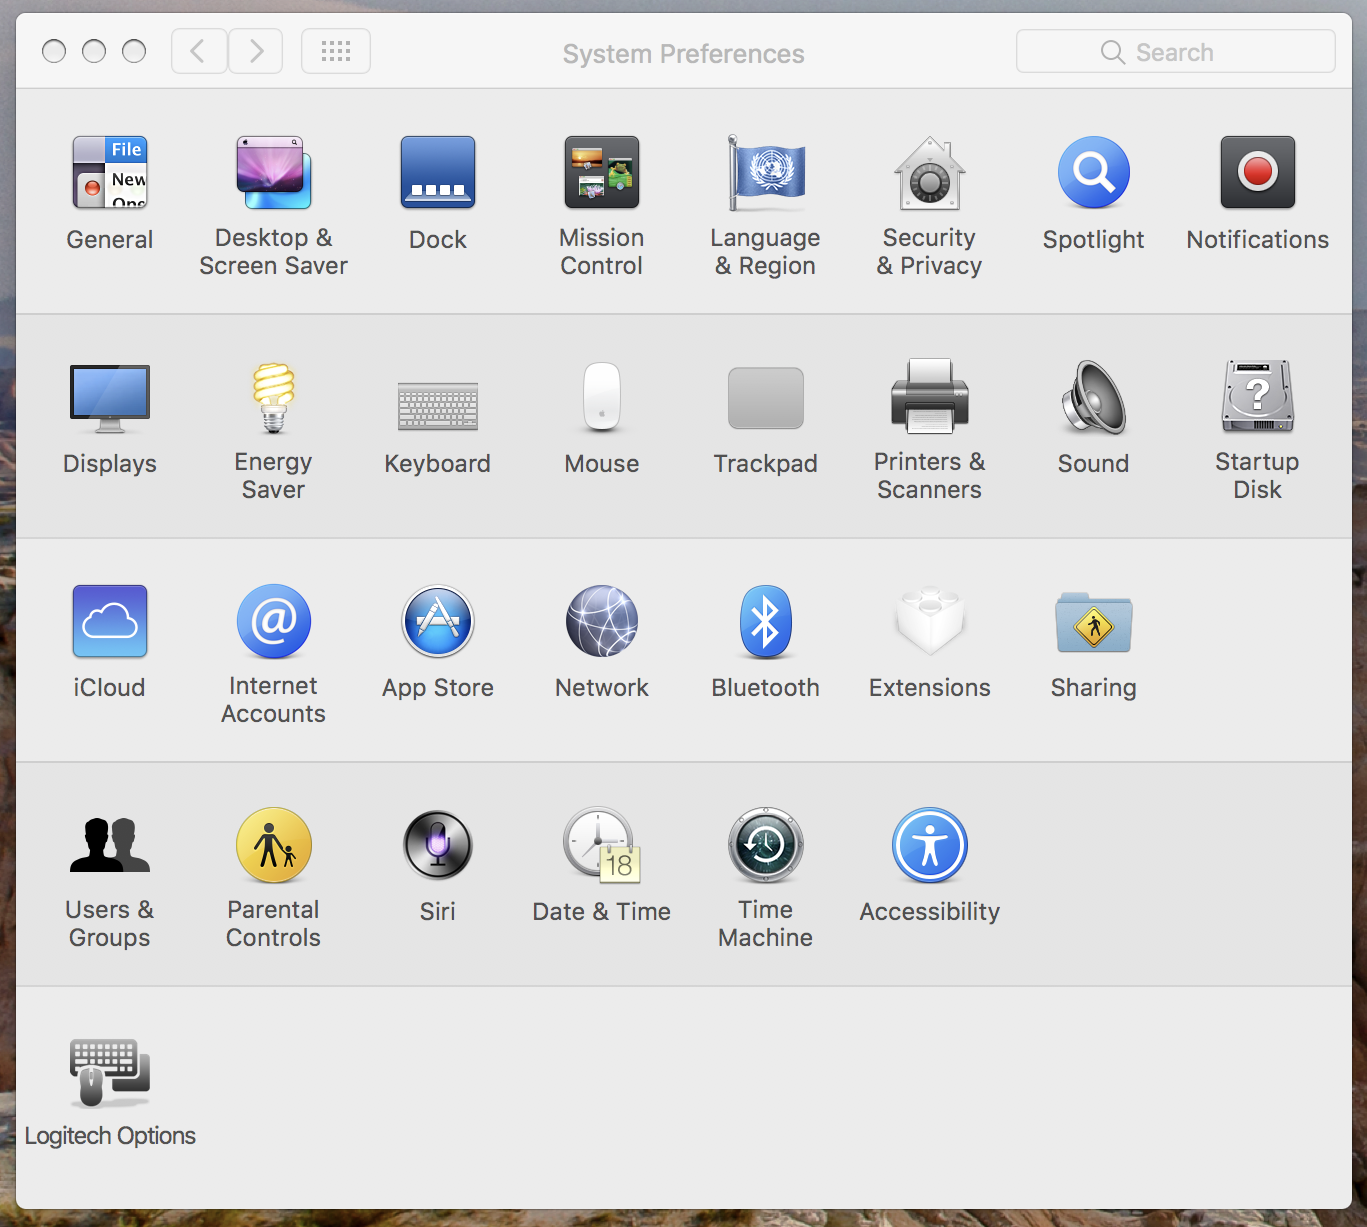Image resolution: width=1367 pixels, height=1227 pixels.
Task: Click the Show All grid button
Action: point(336,51)
